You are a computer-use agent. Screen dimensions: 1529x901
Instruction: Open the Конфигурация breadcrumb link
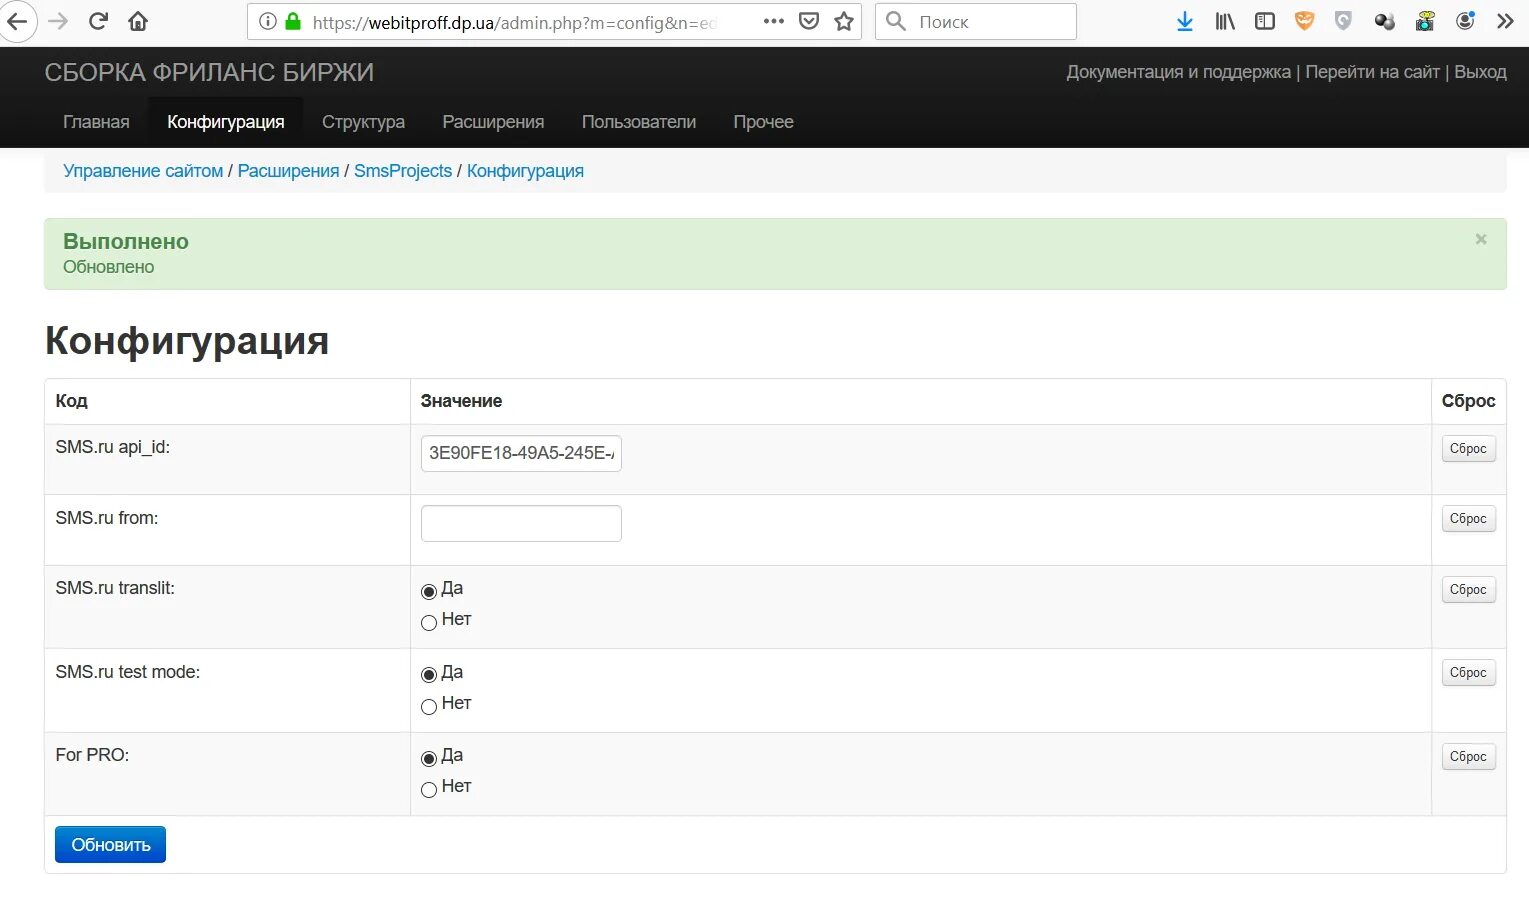tap(525, 171)
